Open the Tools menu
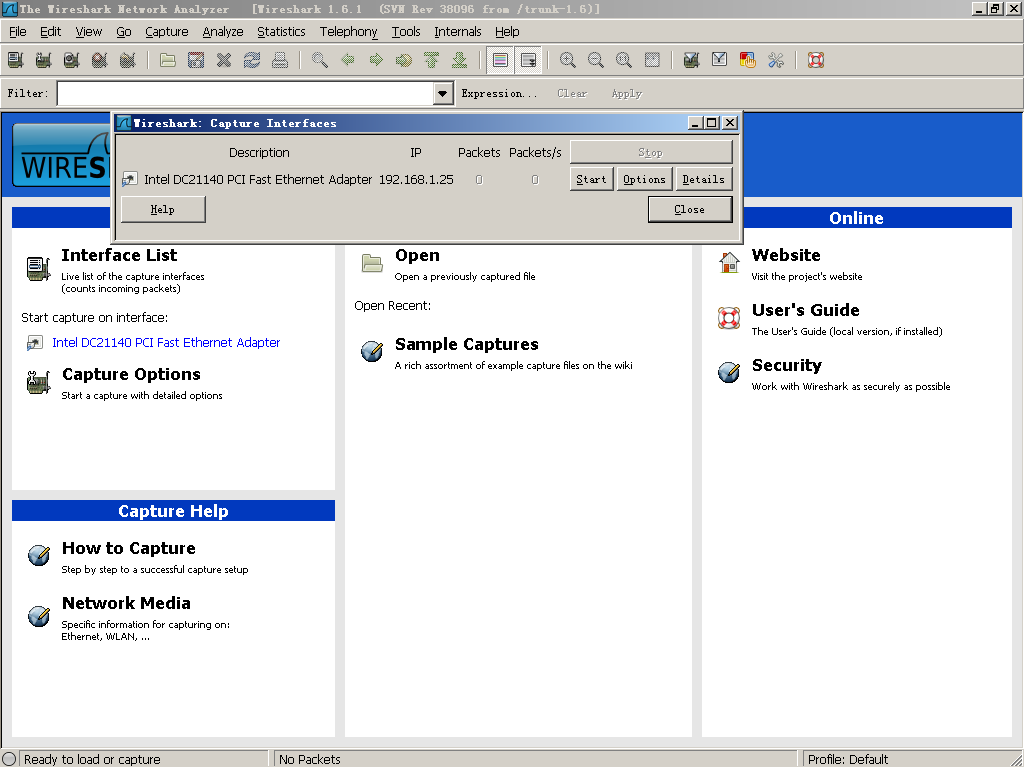This screenshot has width=1024, height=768. coord(406,31)
